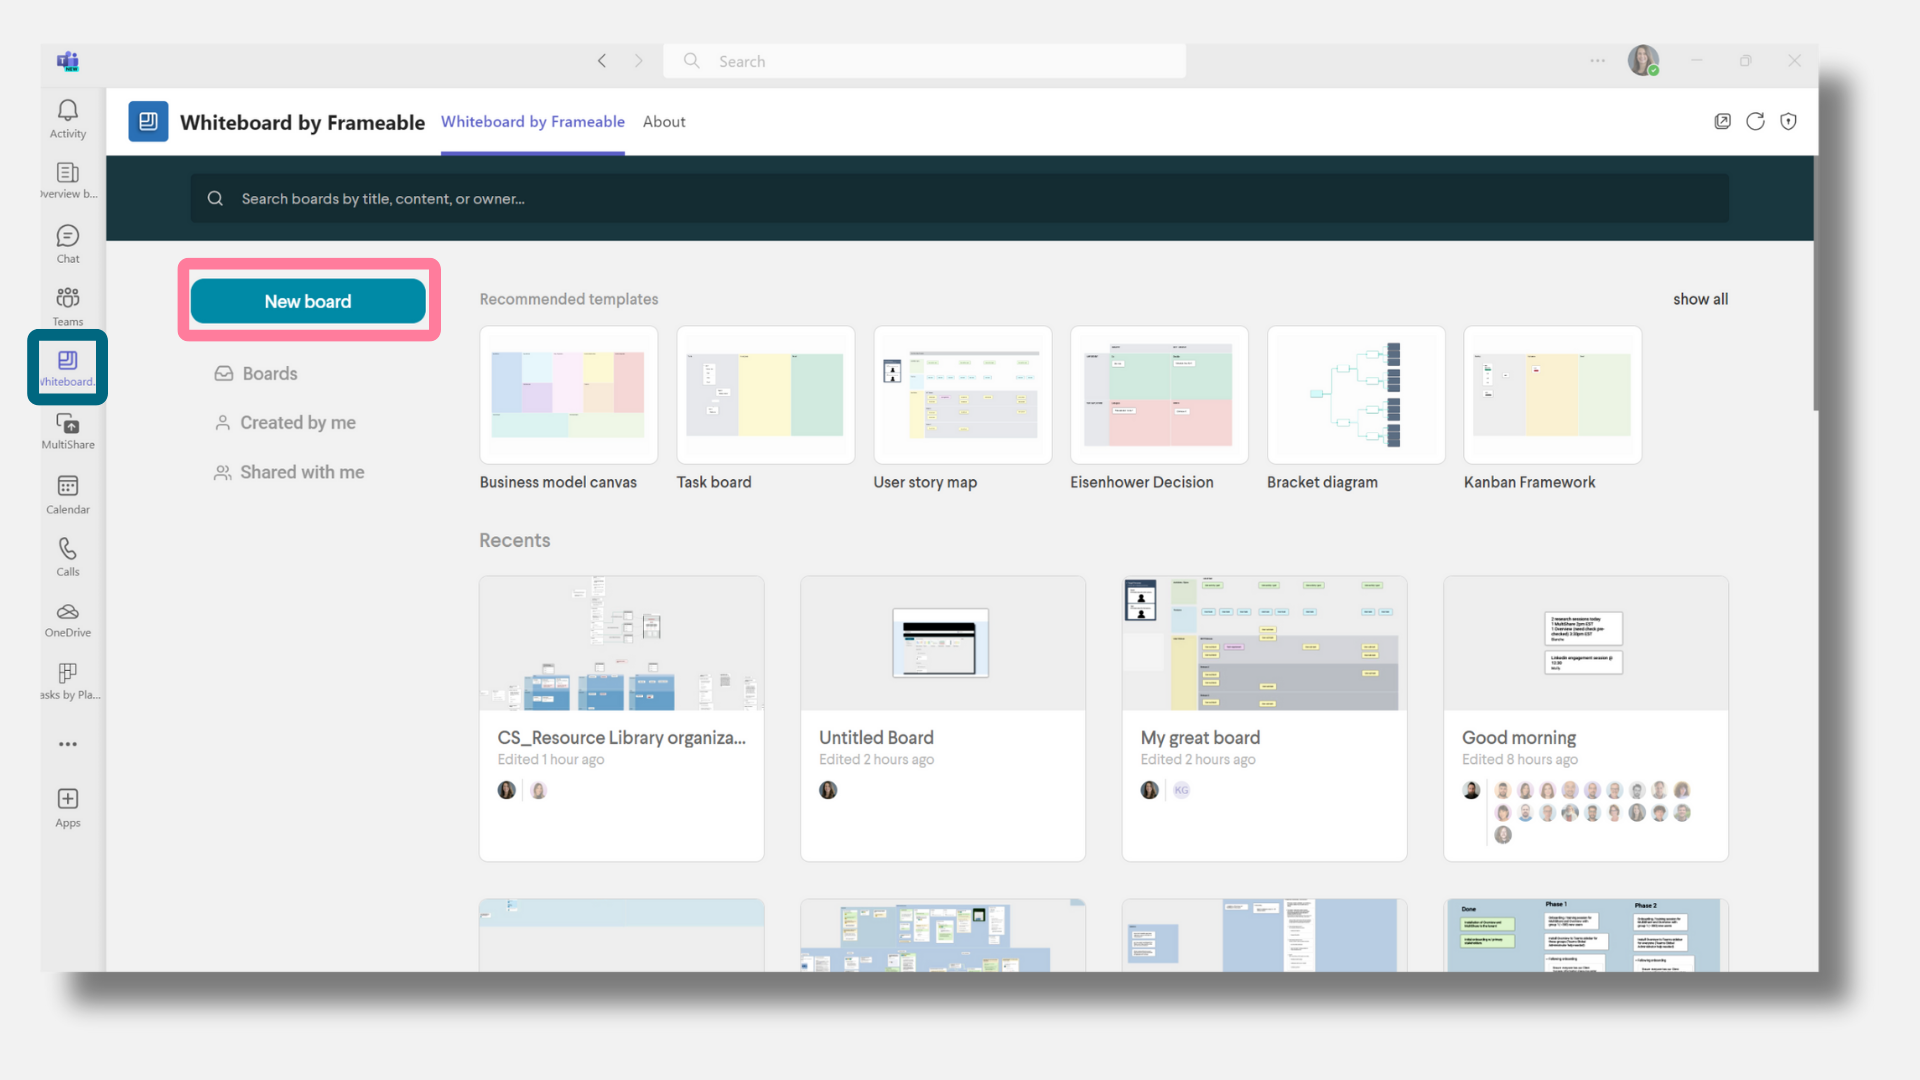Click the 'Untitled Board' title text
Screen dimensions: 1920x1080
click(x=876, y=737)
